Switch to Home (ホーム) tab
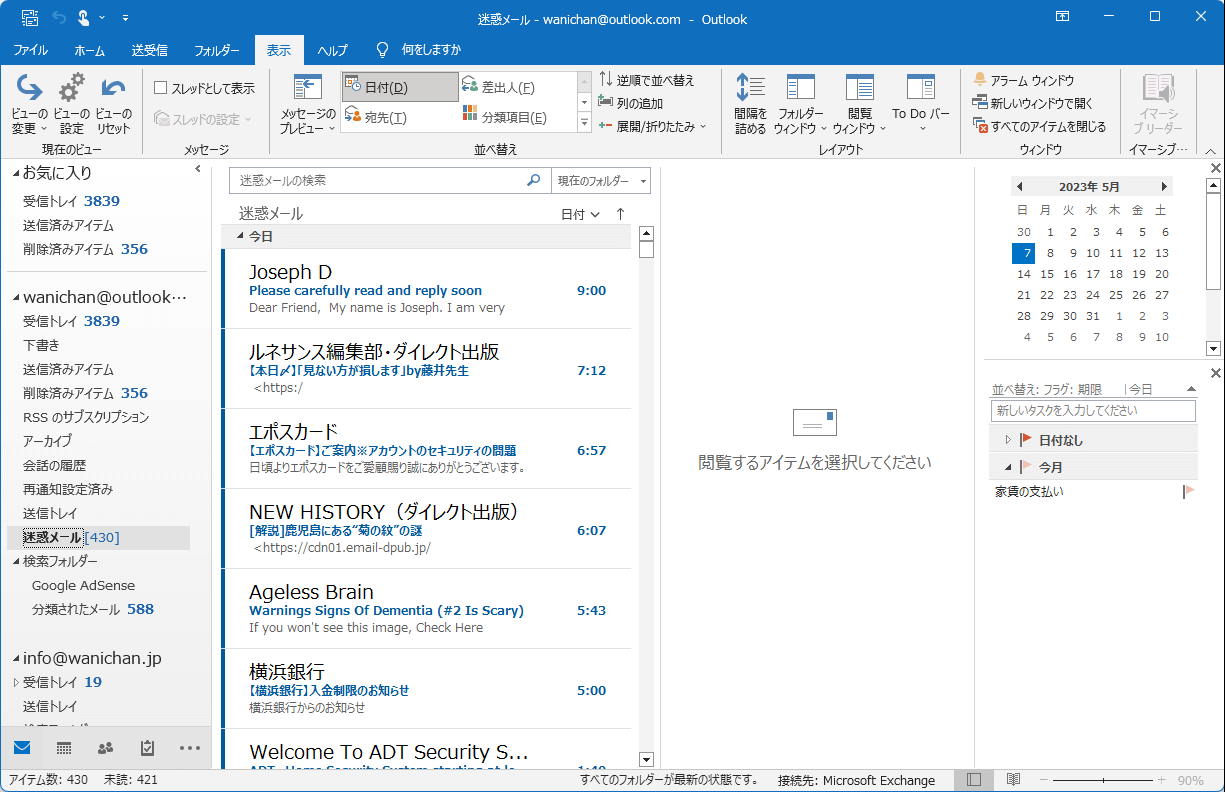The image size is (1225, 792). pyautogui.click(x=89, y=50)
